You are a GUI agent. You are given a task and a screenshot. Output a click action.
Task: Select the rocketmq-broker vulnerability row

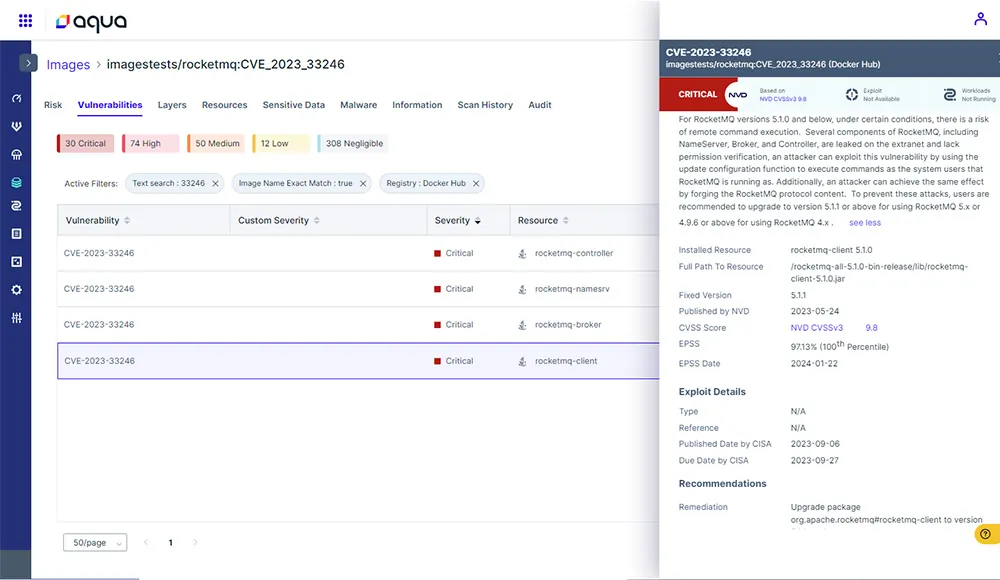point(358,325)
